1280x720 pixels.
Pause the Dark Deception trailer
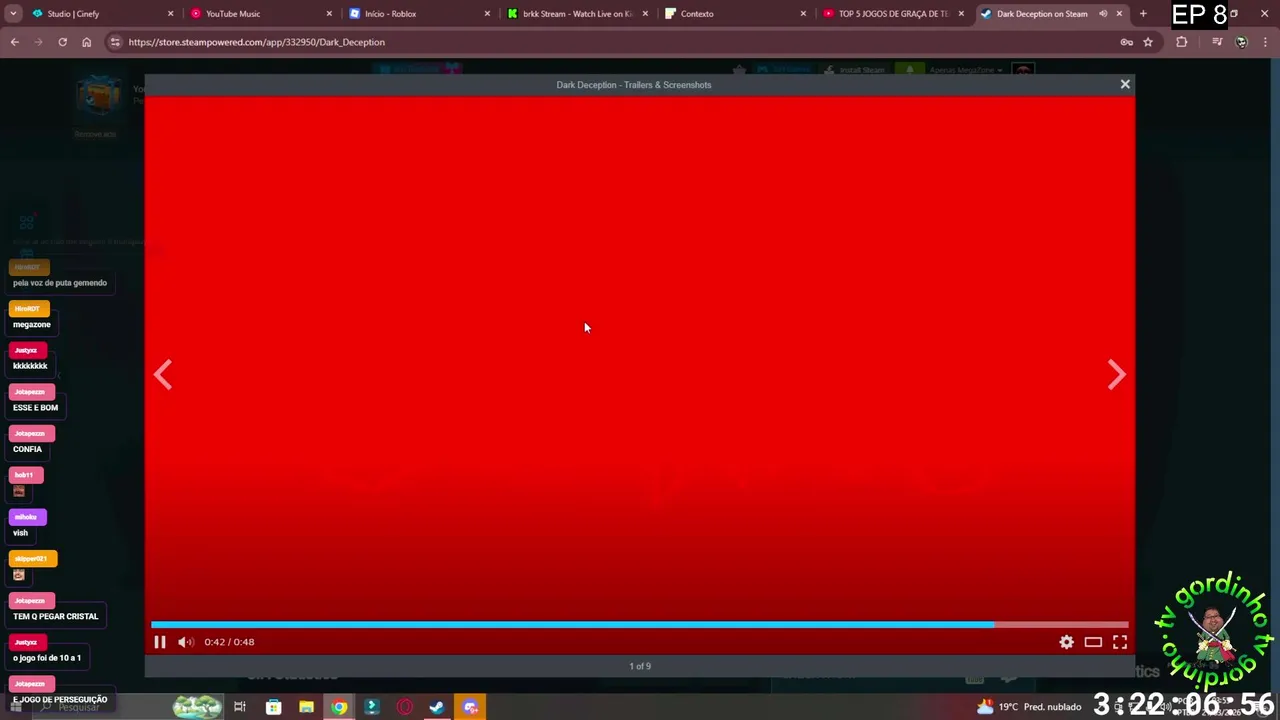160,642
